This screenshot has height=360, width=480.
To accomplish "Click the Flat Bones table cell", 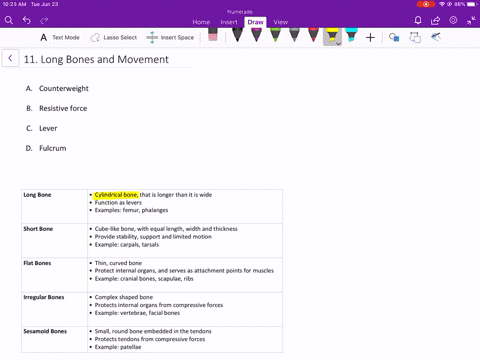I will point(54,275).
